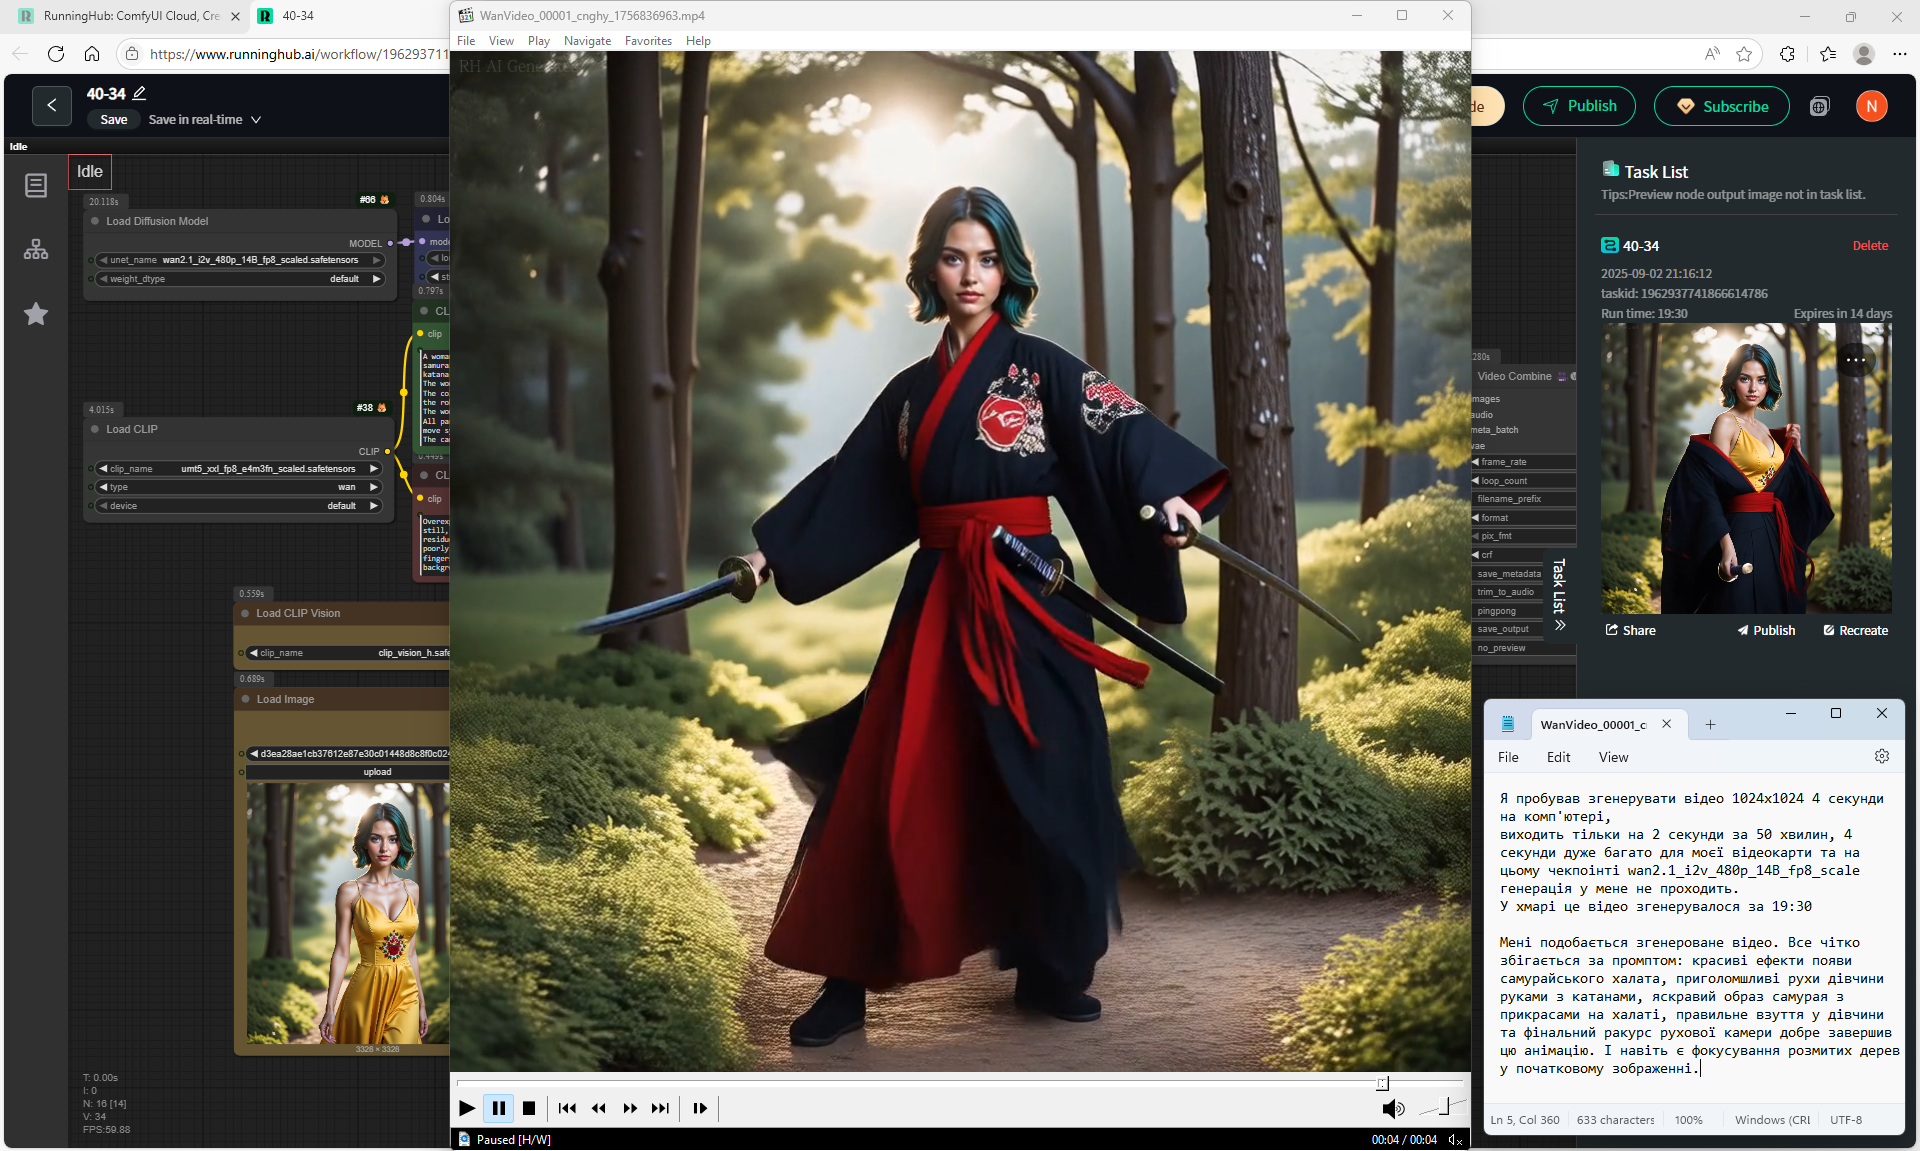
Task: Open Notepad settings gear icon
Action: tap(1881, 757)
